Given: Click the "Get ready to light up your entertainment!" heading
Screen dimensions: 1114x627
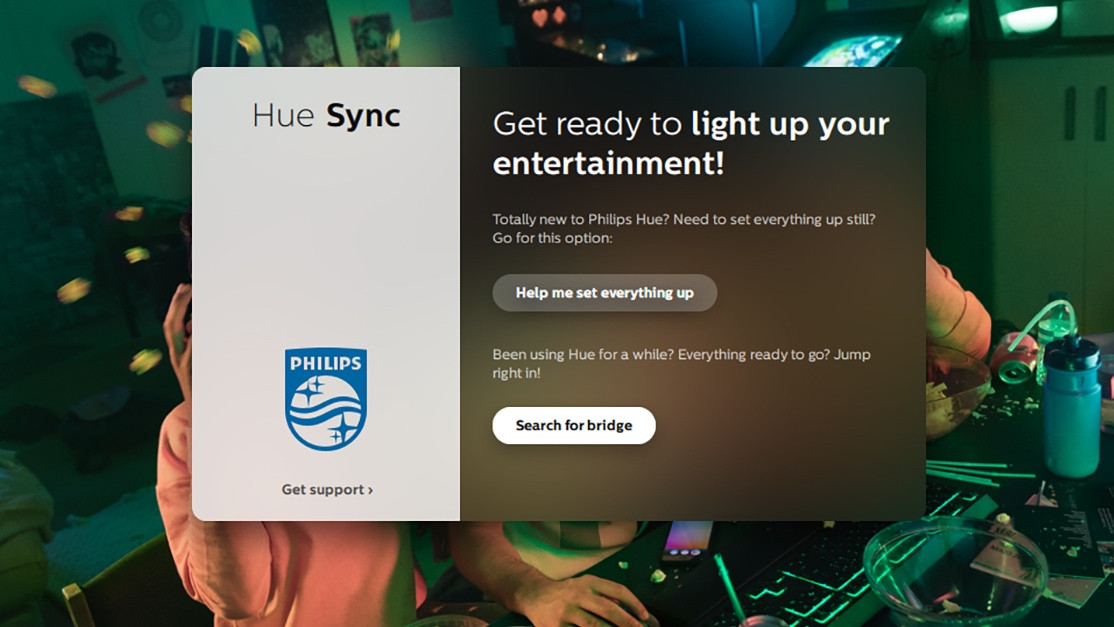Looking at the screenshot, I should coord(691,143).
